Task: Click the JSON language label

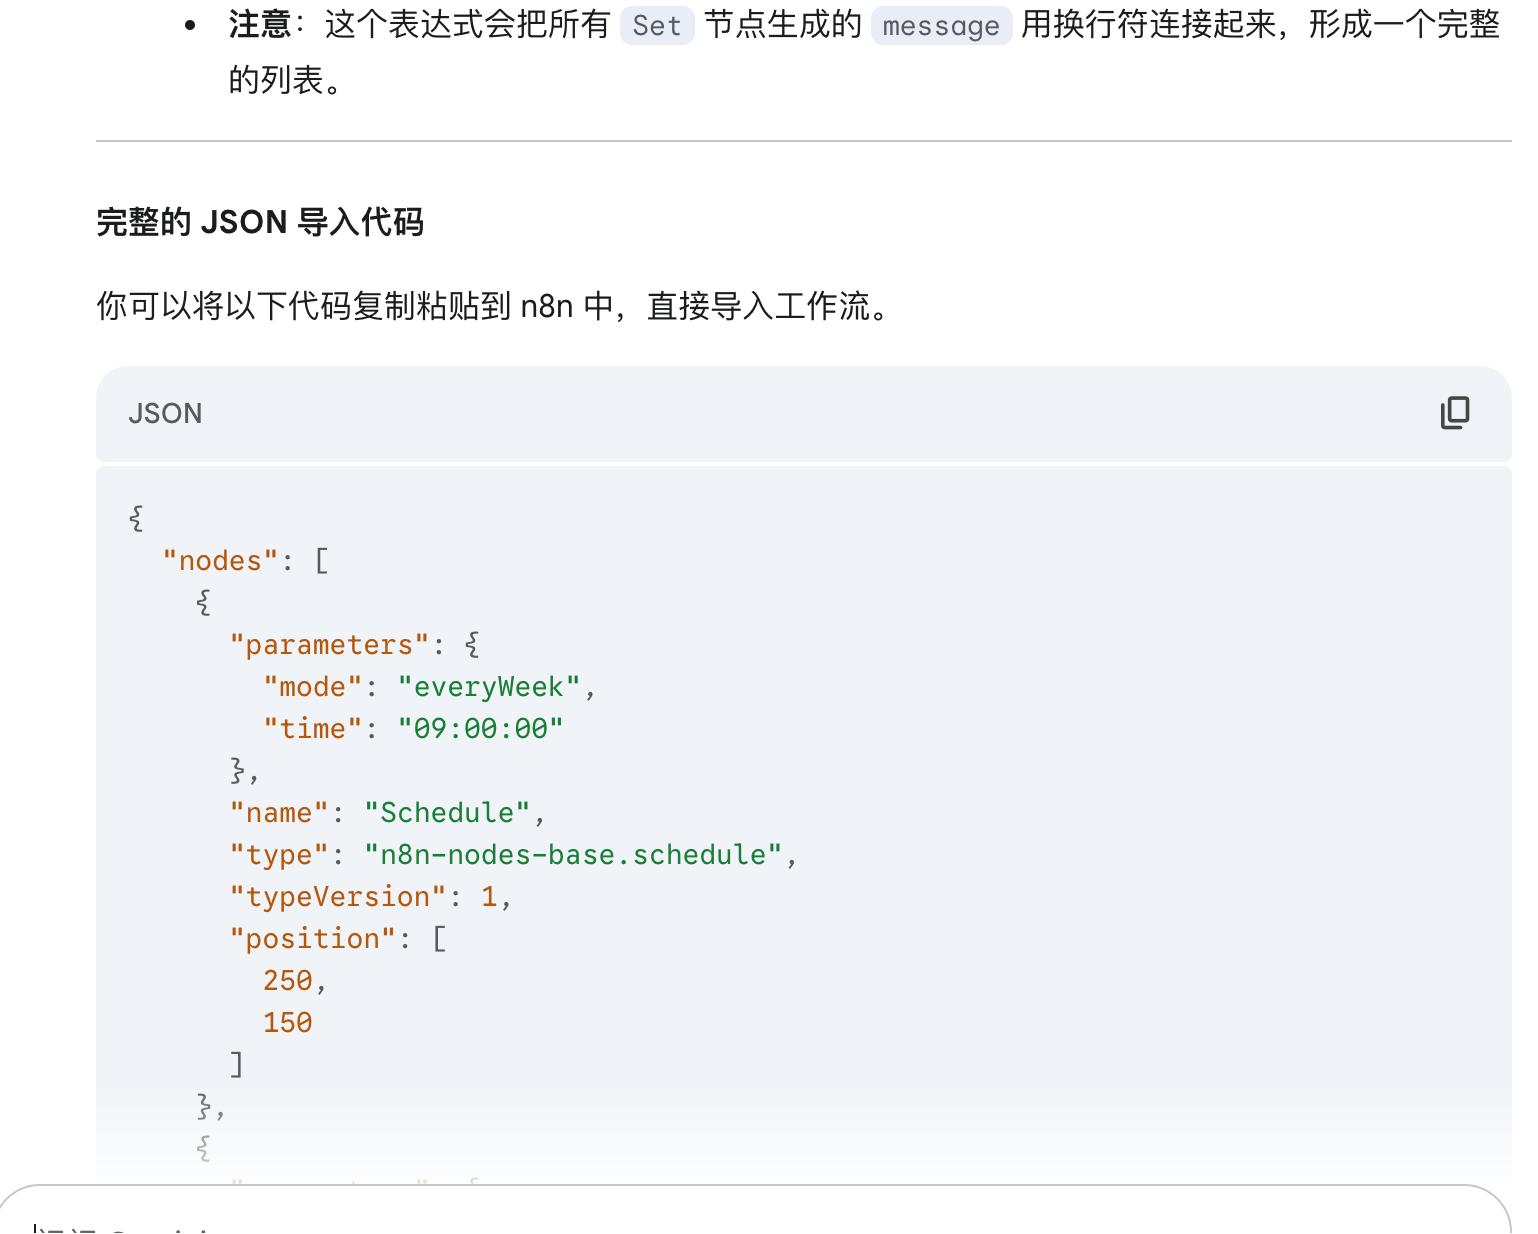Action: click(x=165, y=413)
